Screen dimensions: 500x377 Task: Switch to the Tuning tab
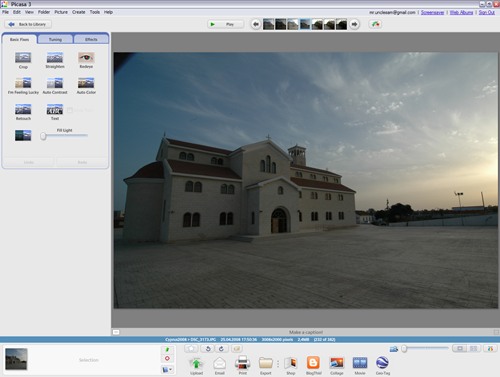click(55, 39)
